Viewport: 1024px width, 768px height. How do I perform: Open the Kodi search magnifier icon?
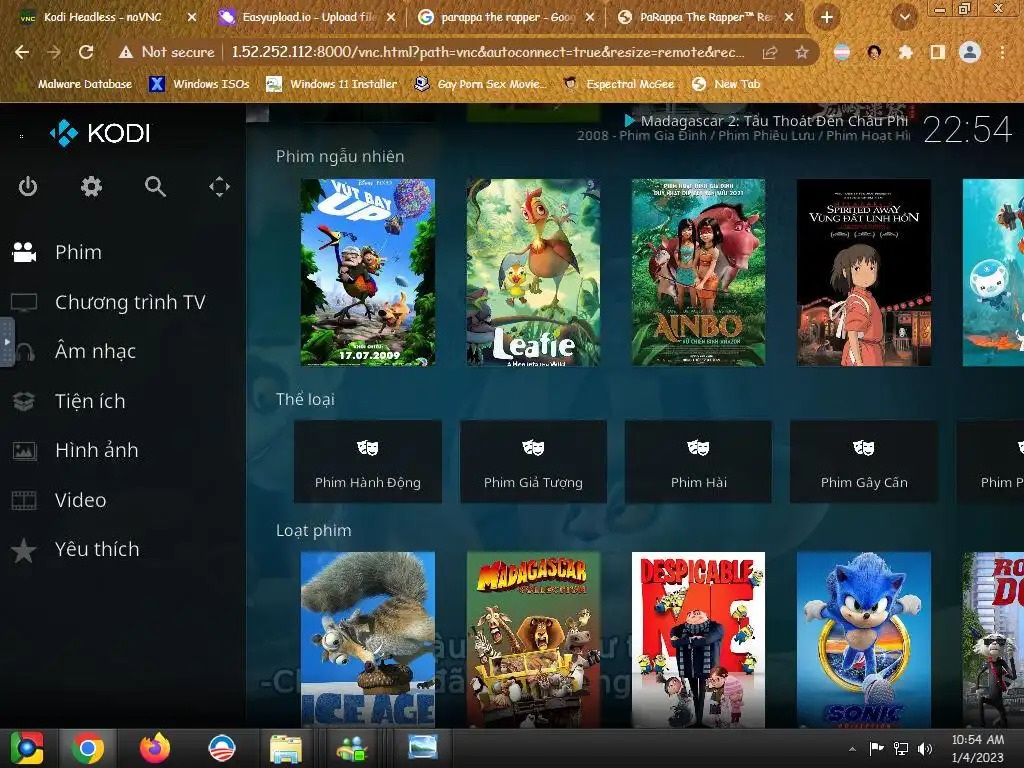click(x=155, y=187)
